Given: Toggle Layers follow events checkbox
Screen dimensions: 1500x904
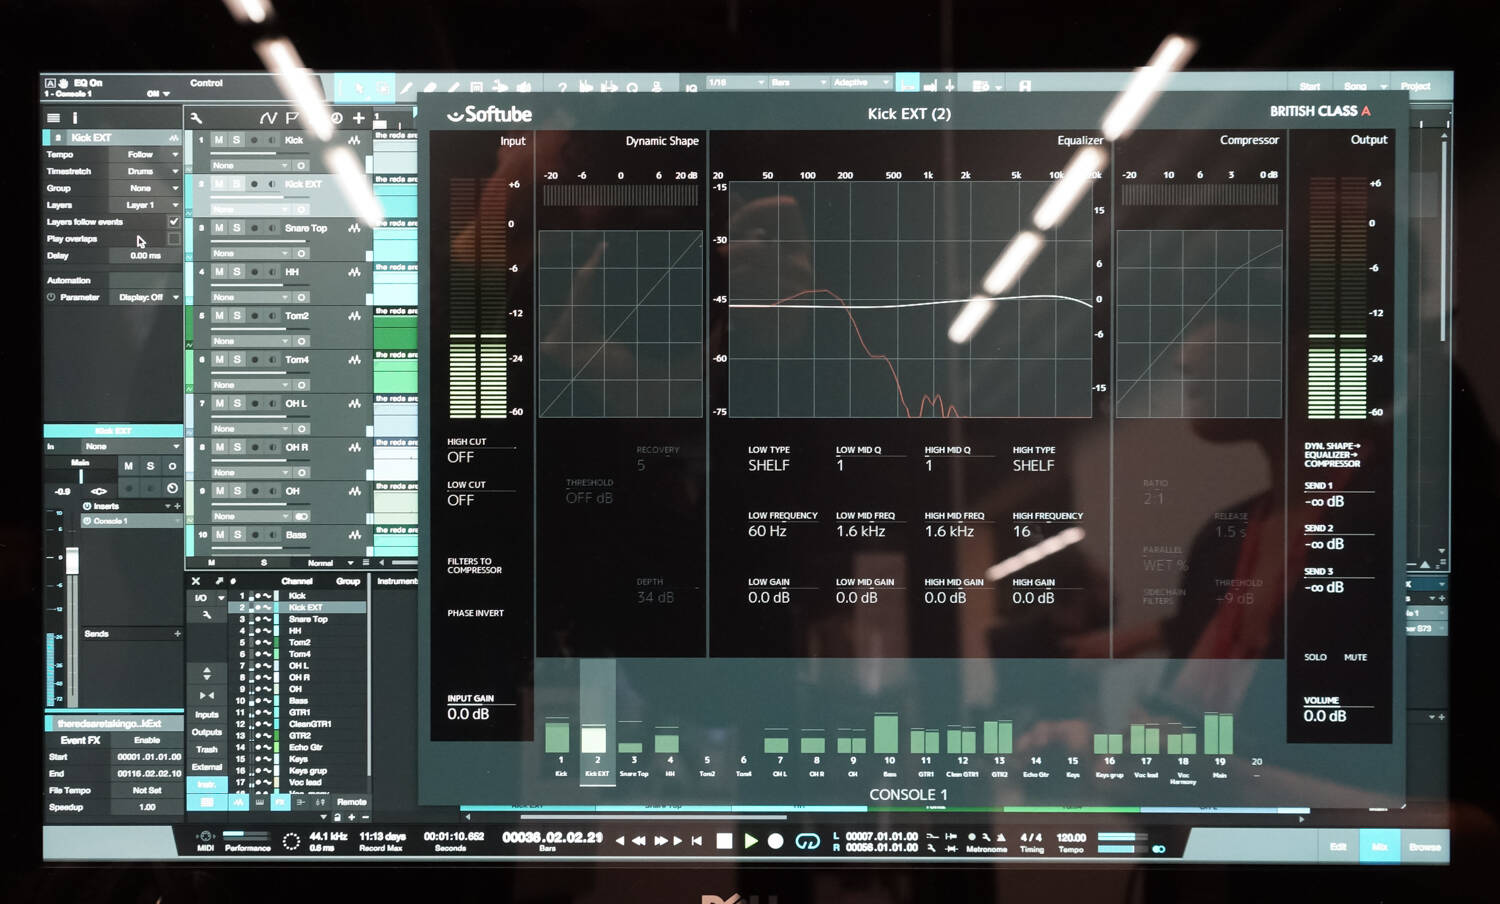Looking at the screenshot, I should tap(174, 222).
